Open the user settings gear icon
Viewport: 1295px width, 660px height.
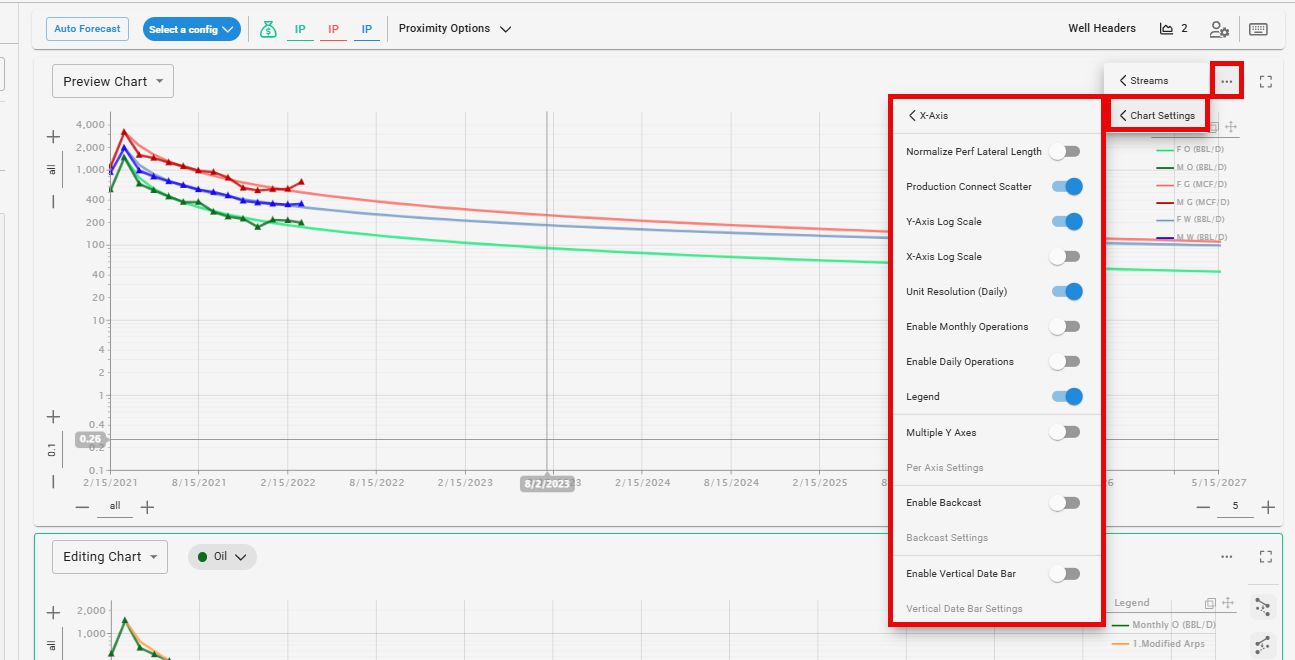click(x=1219, y=29)
